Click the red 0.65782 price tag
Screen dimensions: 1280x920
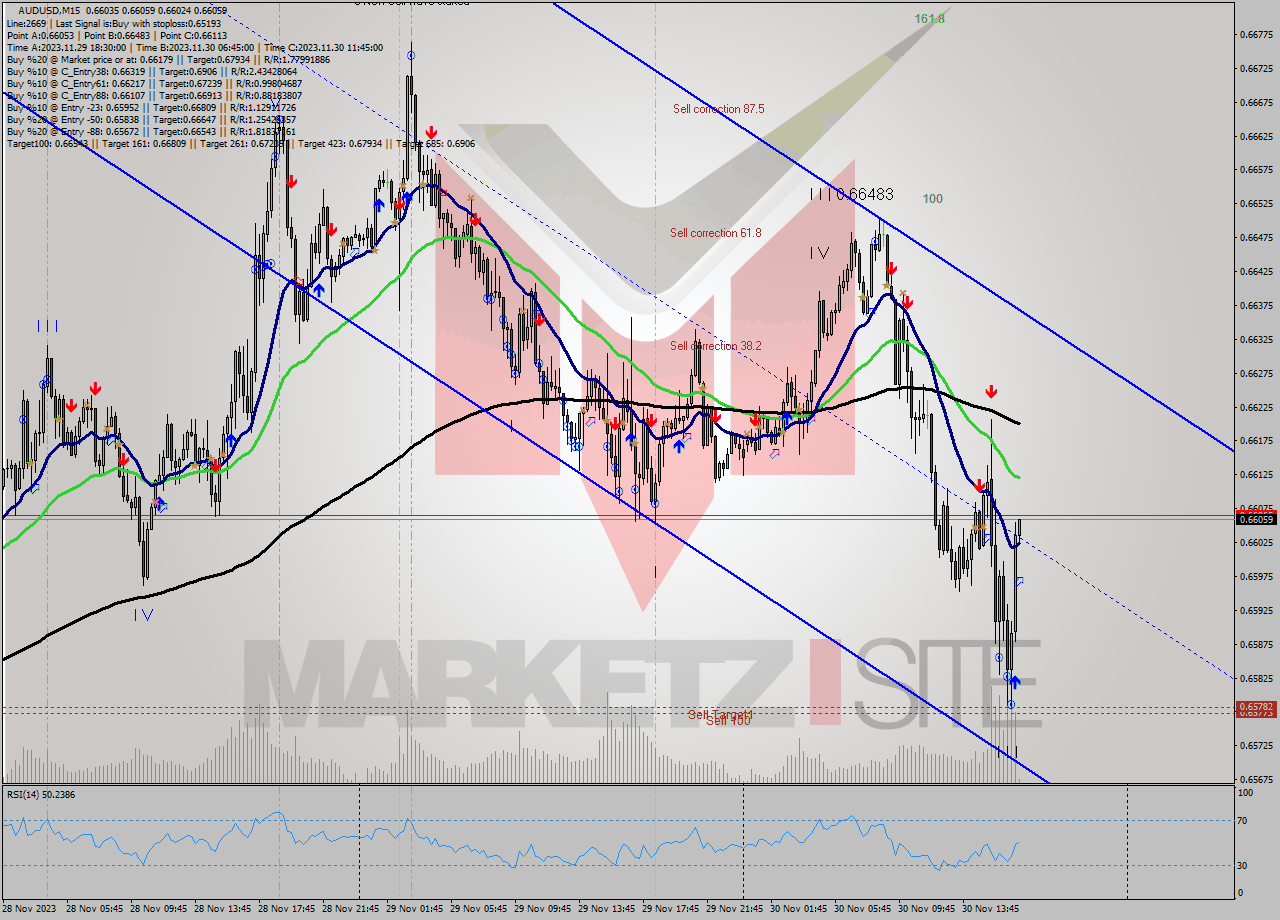coord(1256,707)
